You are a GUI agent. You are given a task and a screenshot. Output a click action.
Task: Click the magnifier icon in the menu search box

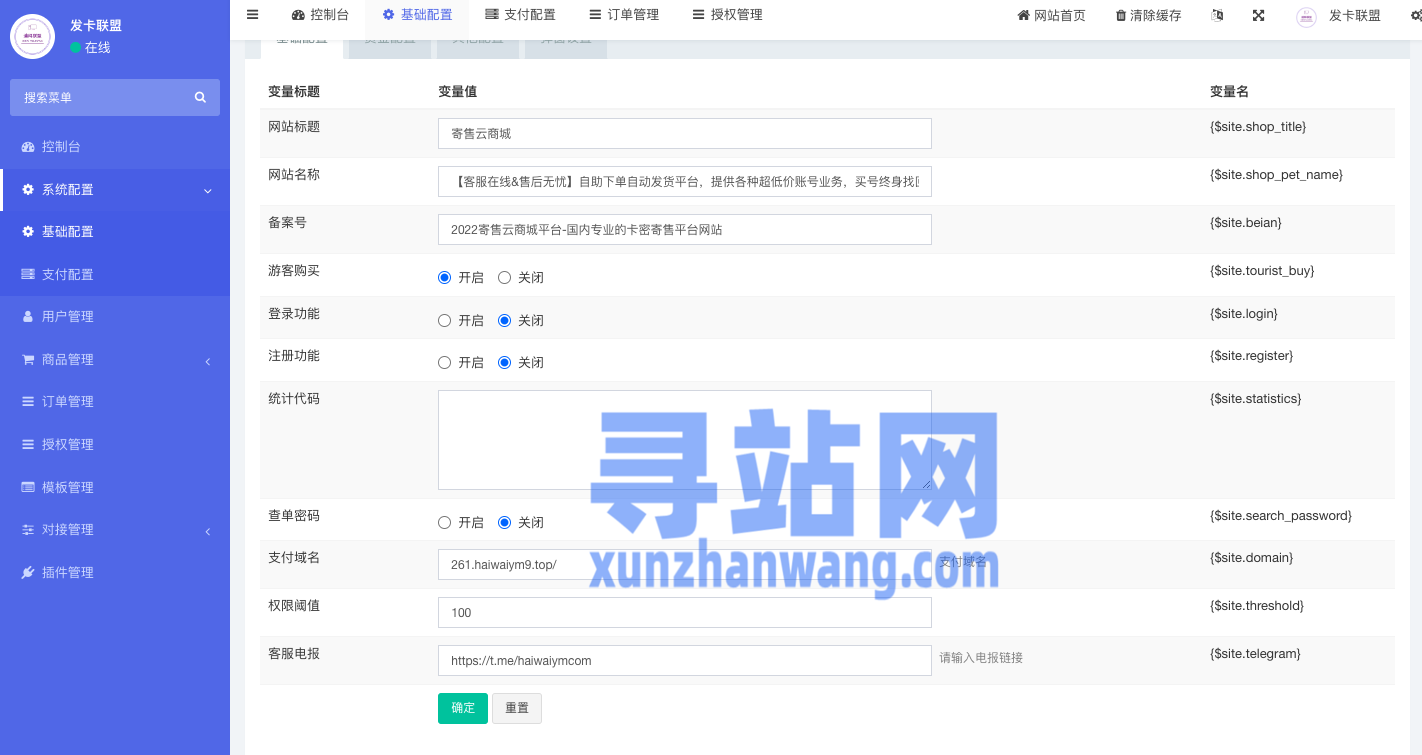click(200, 97)
